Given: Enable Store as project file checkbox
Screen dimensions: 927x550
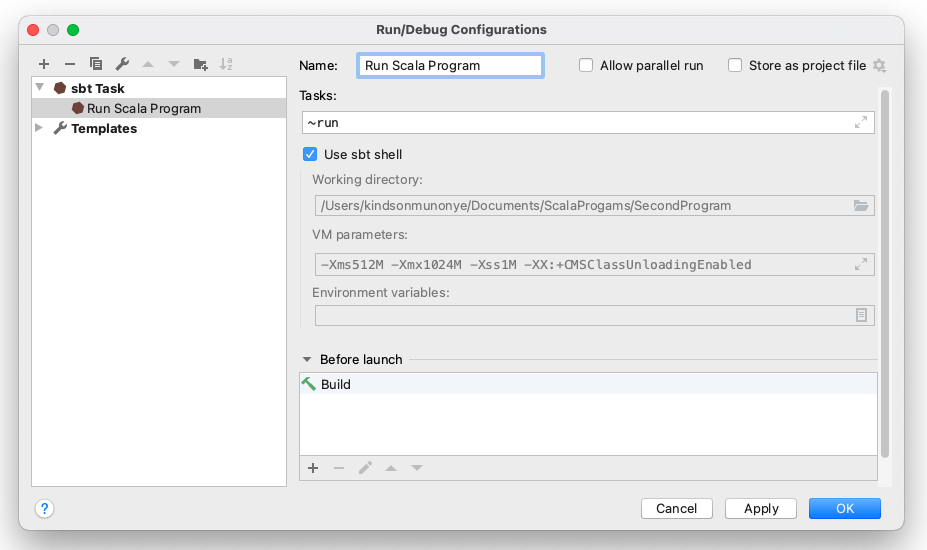Looking at the screenshot, I should tap(735, 66).
